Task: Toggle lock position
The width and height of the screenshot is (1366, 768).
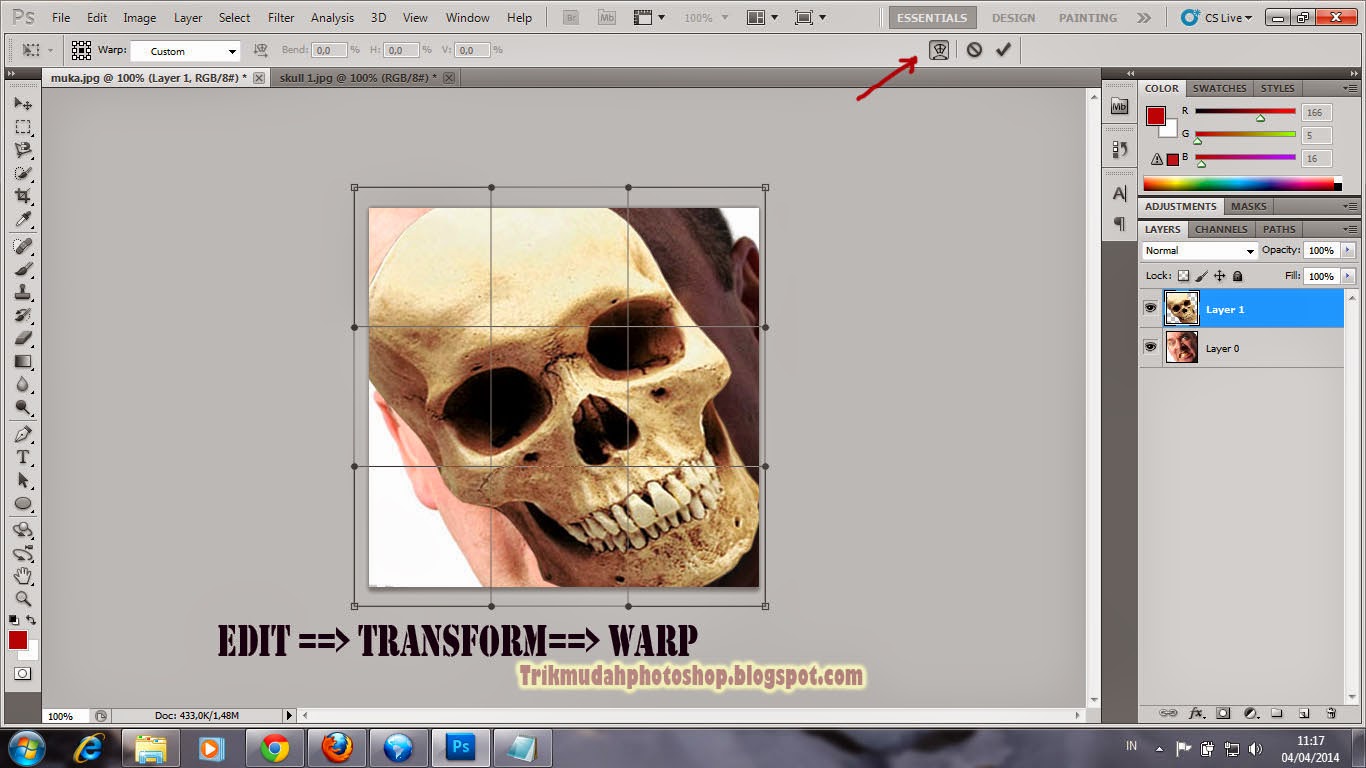Action: [x=1219, y=276]
